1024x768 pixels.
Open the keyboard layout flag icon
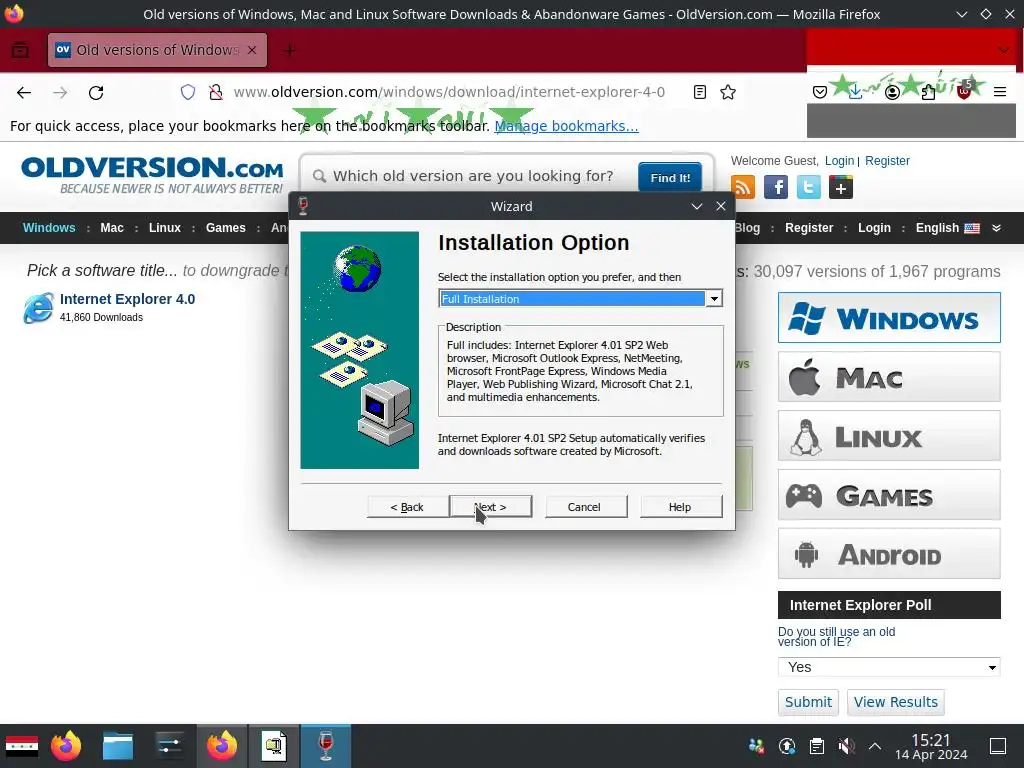pyautogui.click(x=22, y=746)
